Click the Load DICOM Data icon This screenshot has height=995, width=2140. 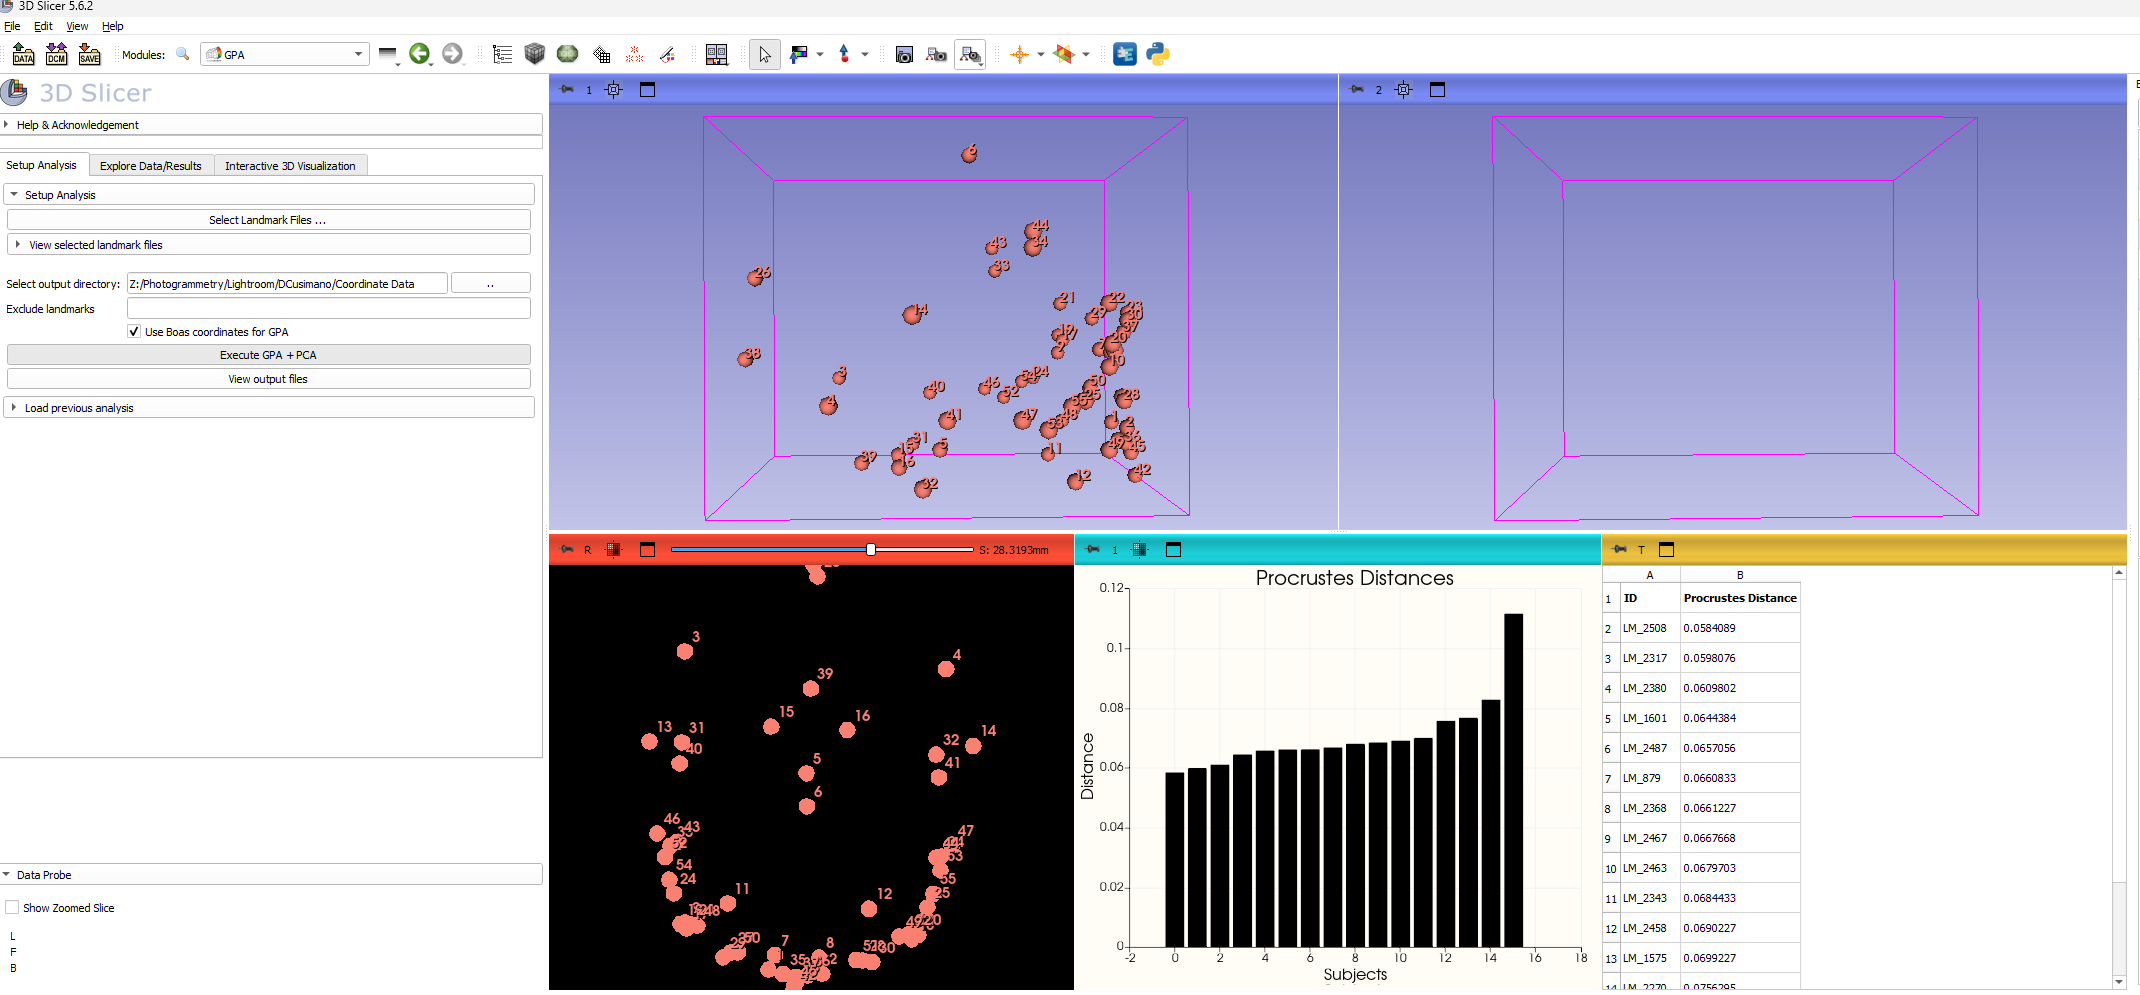56,54
